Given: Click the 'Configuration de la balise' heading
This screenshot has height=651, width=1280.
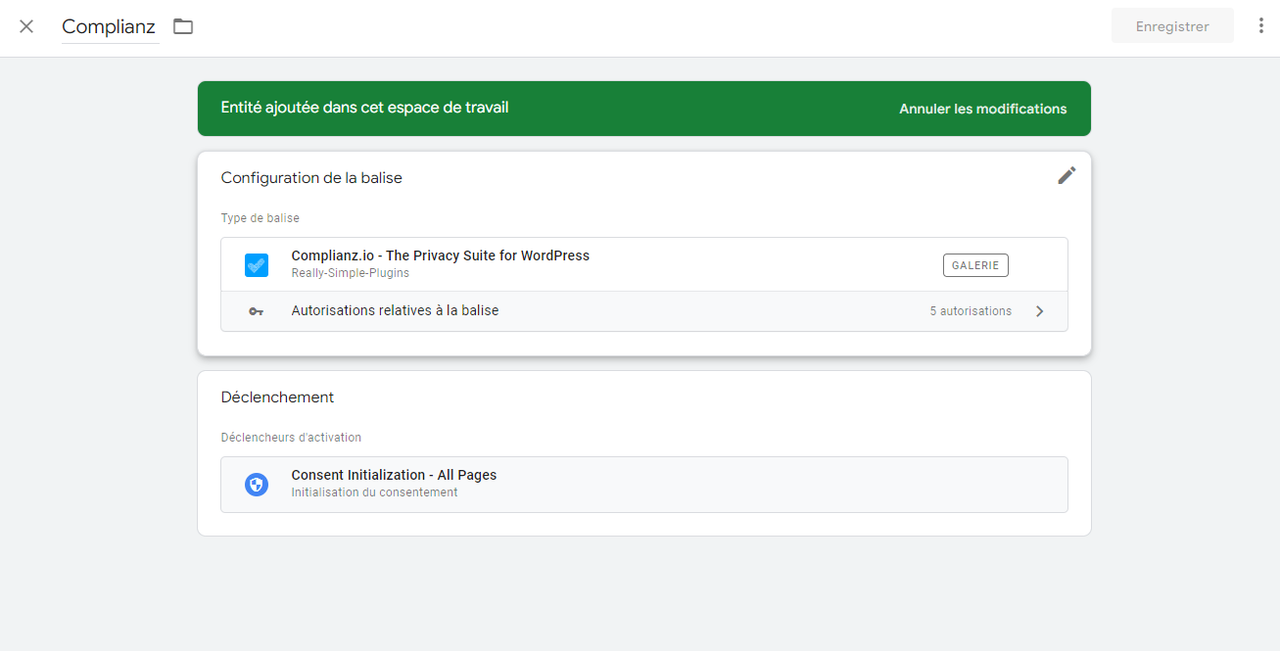Looking at the screenshot, I should point(311,178).
